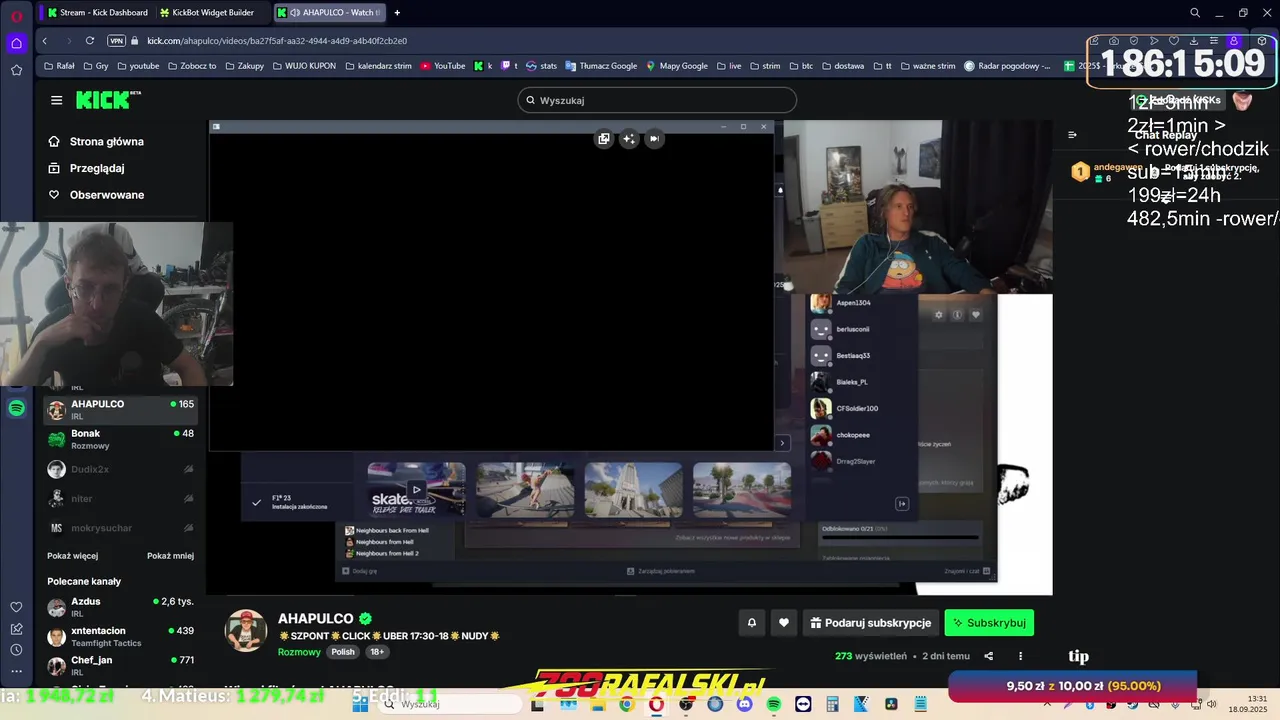Screen dimensions: 1280x720
Task: Click the browser address bar URL
Action: pyautogui.click(x=277, y=41)
